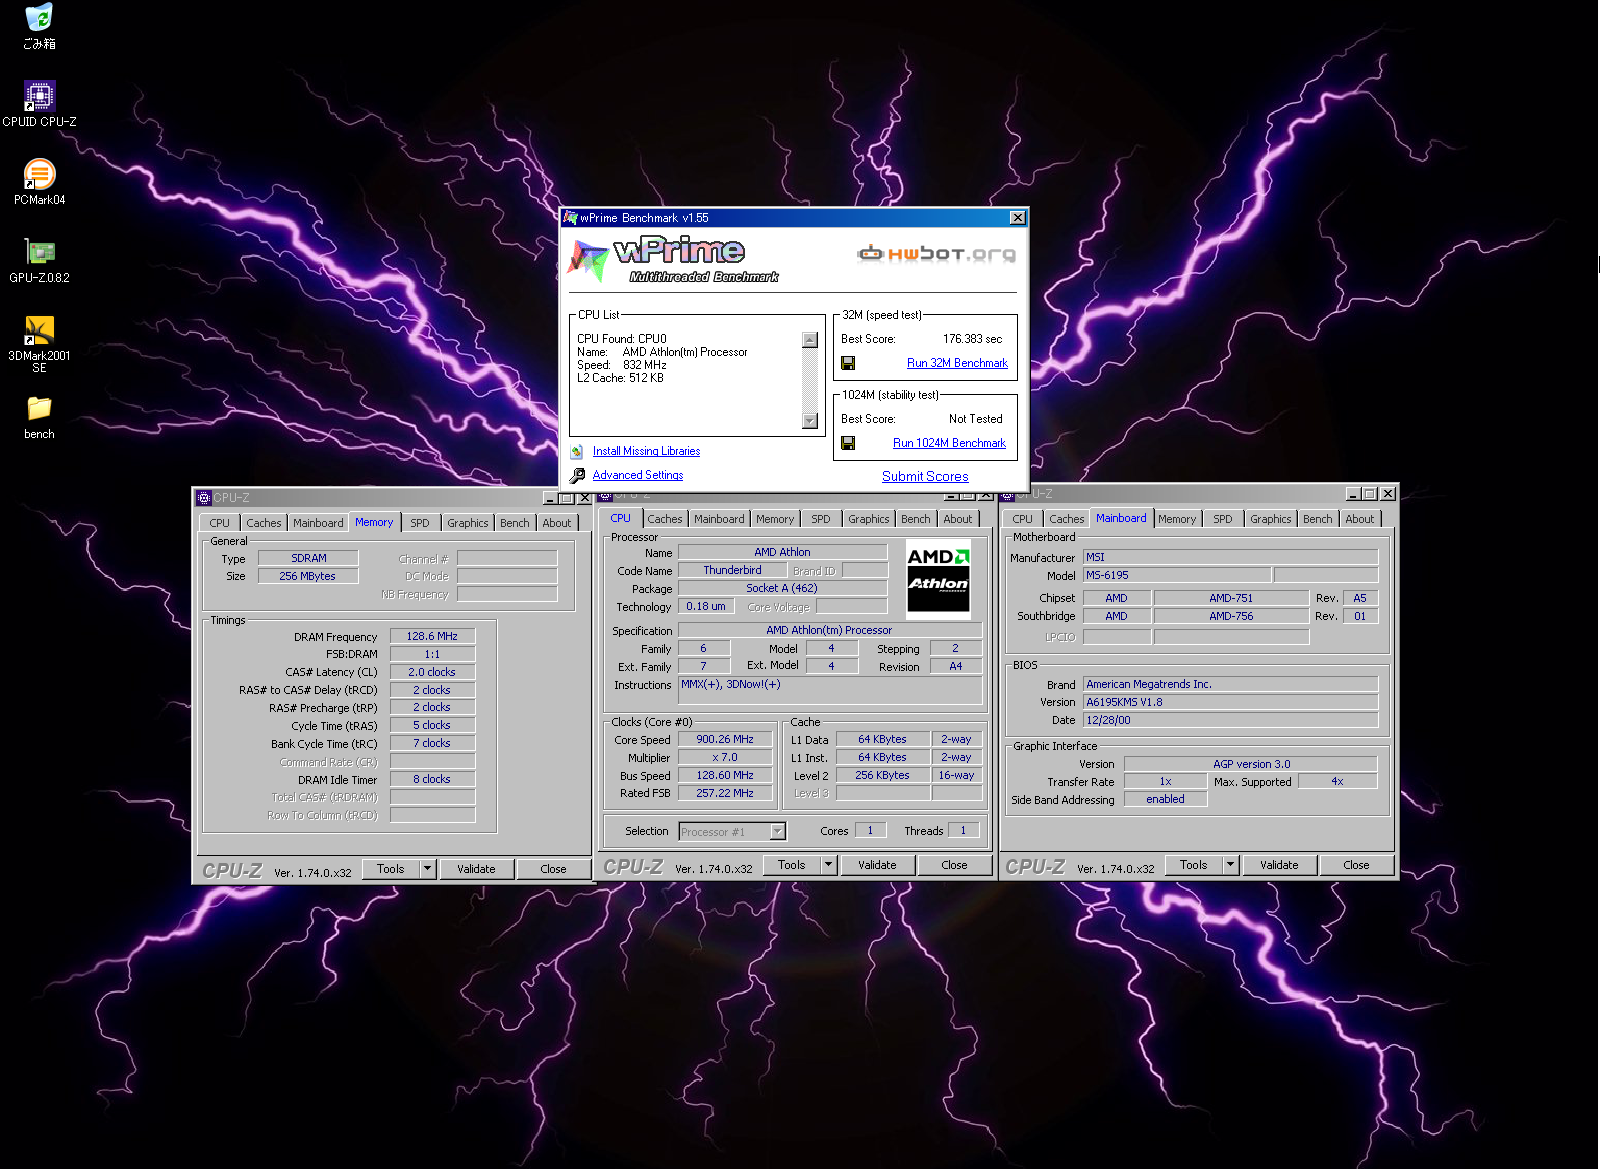Screen dimensions: 1600x1169
Task: Open Graphics tab in left CPU-Z window
Action: [468, 523]
